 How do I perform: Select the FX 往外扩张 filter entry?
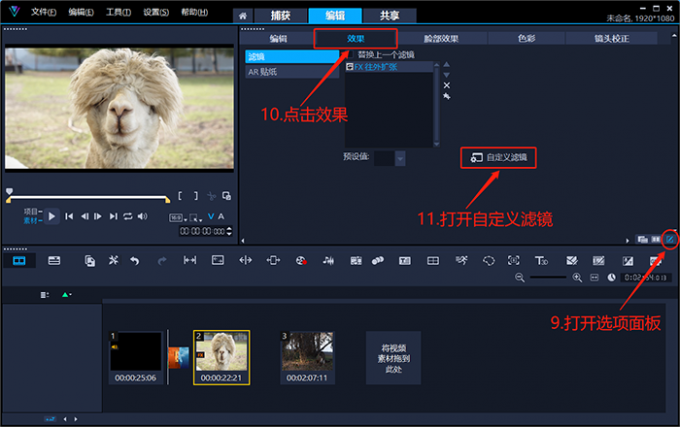coord(389,67)
